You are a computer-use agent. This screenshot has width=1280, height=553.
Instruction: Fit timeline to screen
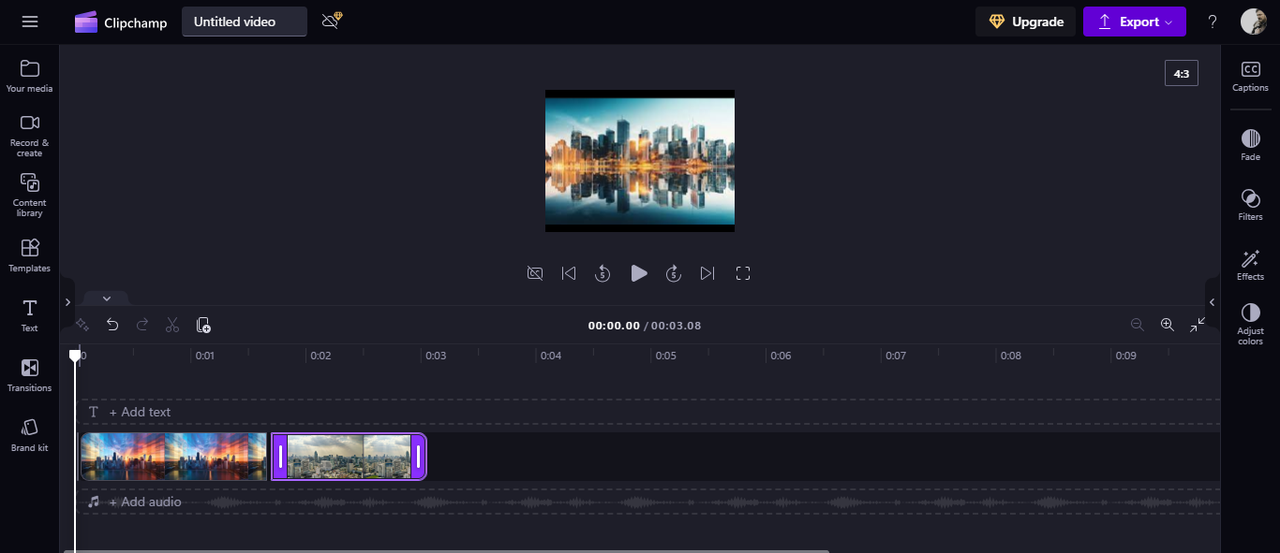1197,325
